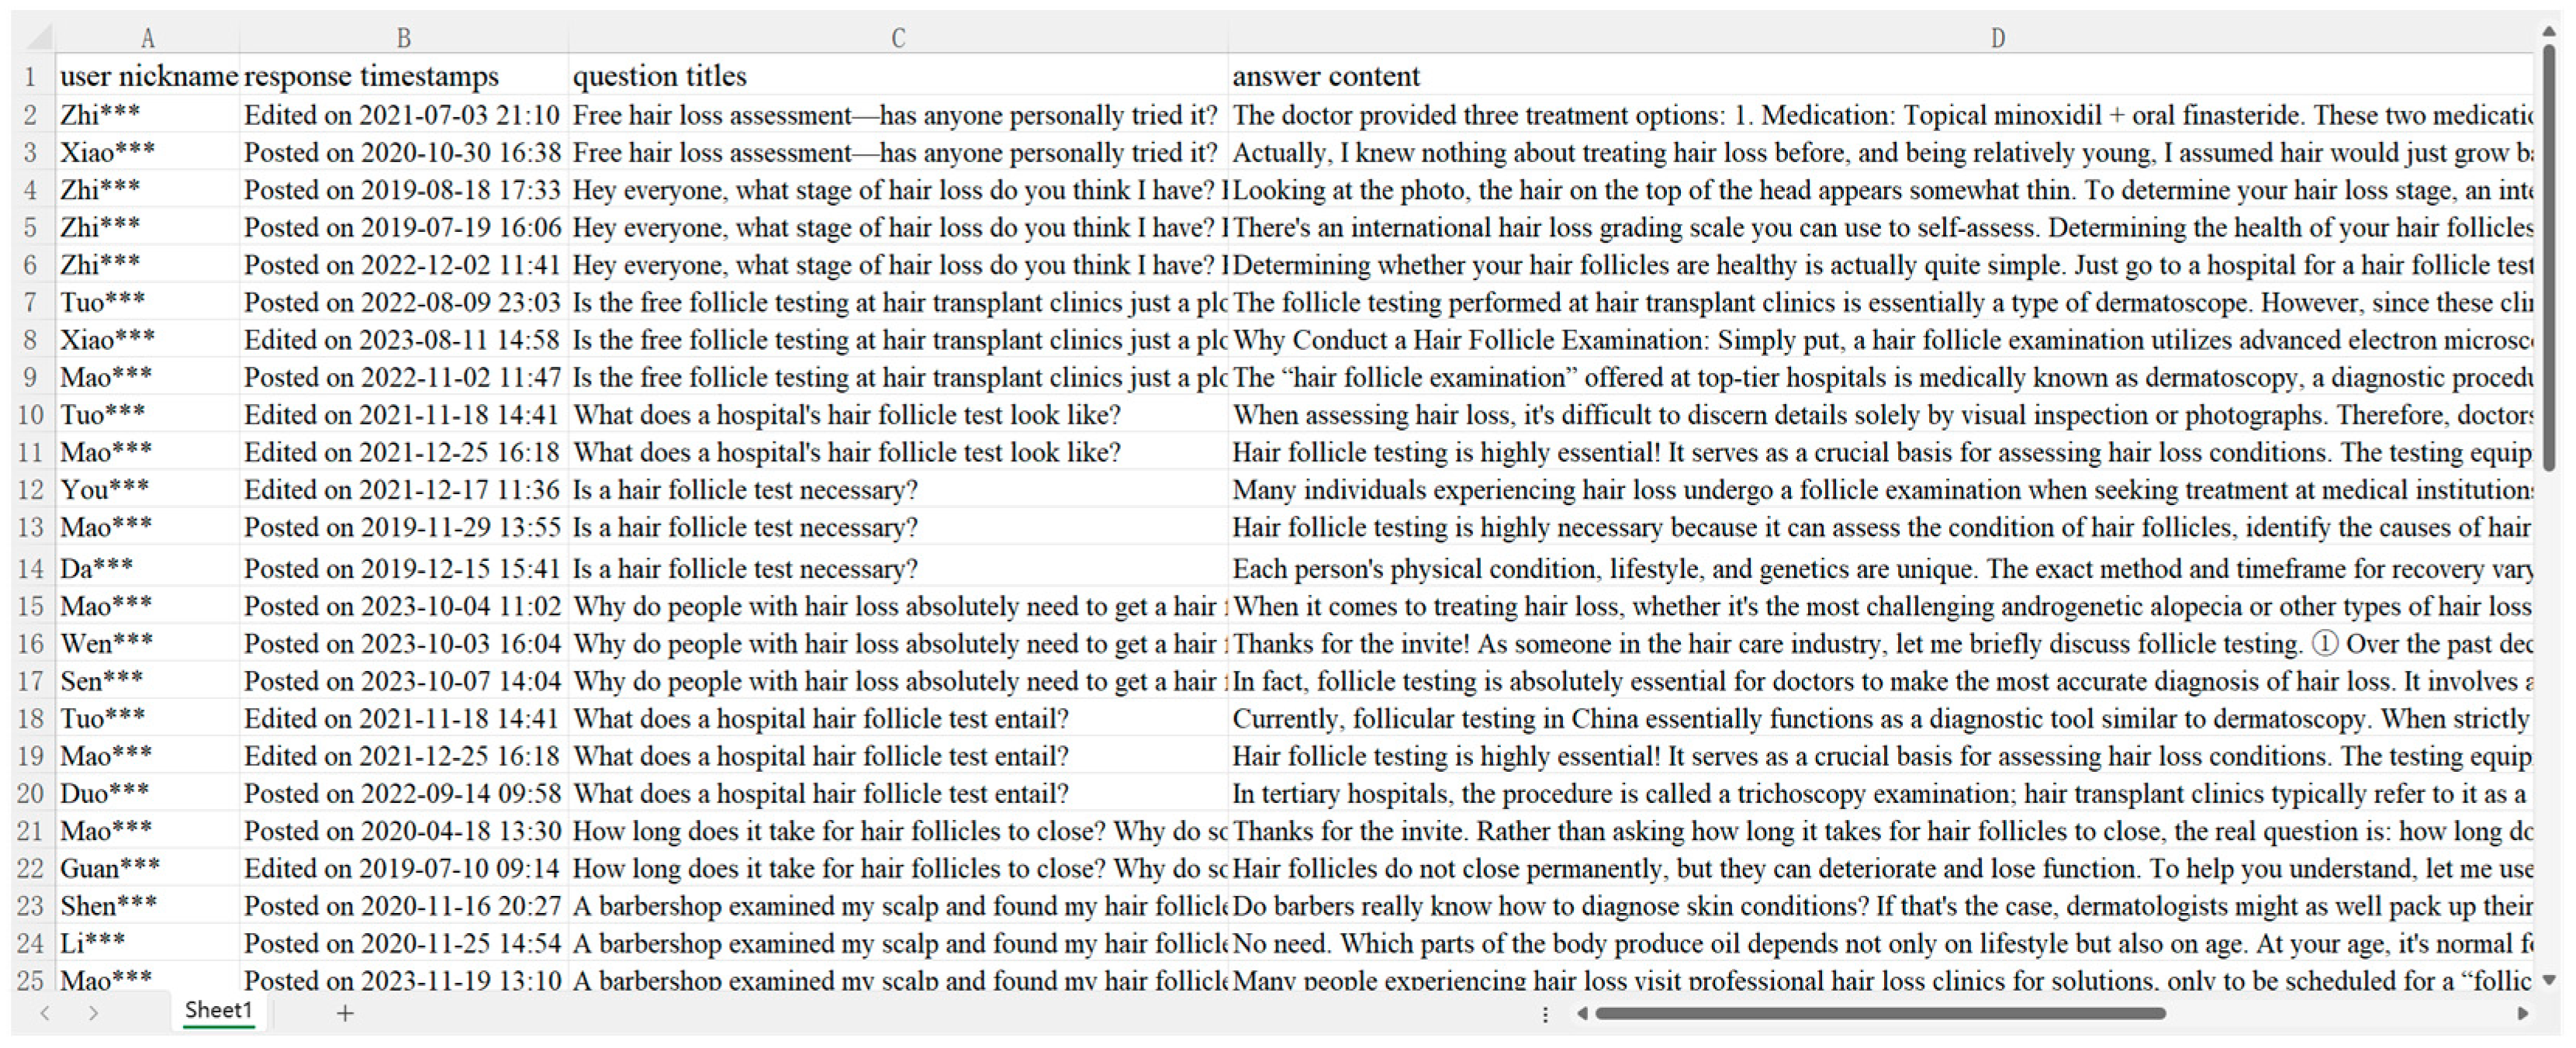The image size is (2576, 1048).
Task: Select column D header
Action: coord(1997,38)
